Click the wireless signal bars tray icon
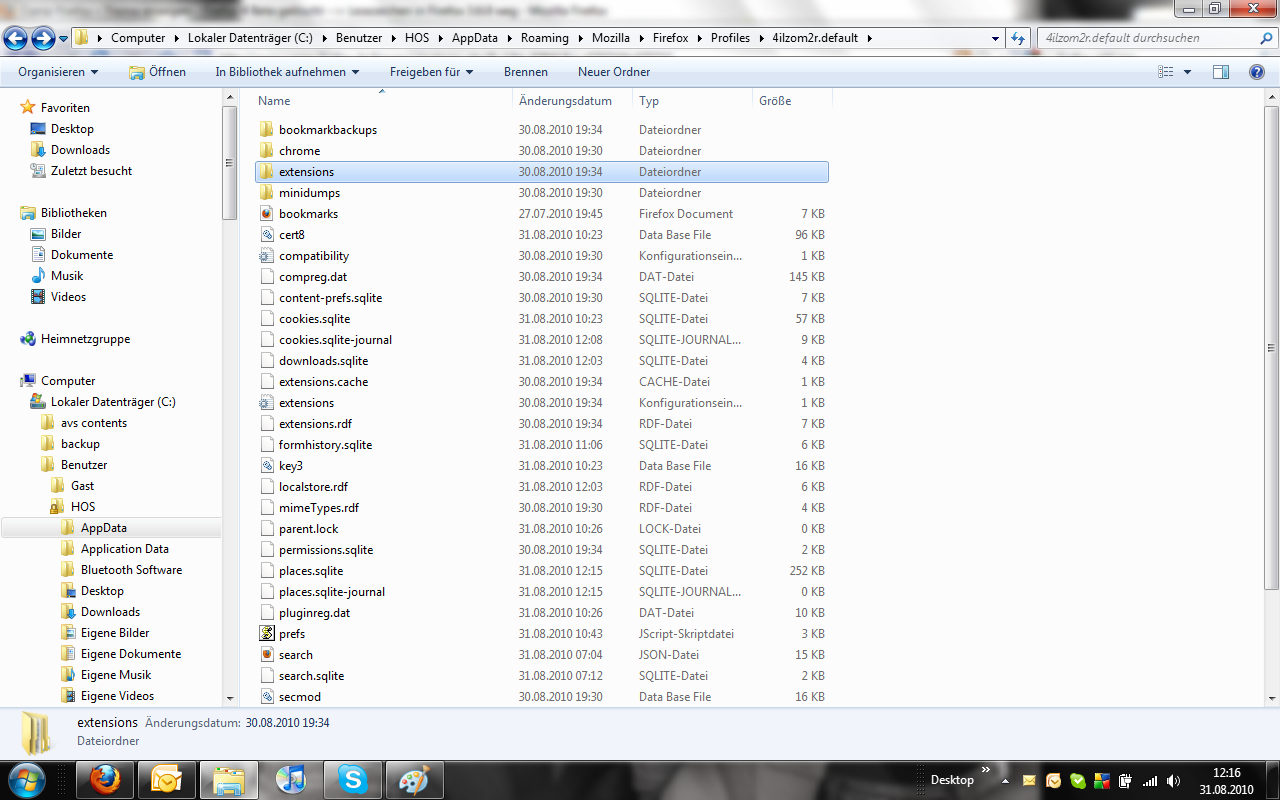 tap(1150, 781)
